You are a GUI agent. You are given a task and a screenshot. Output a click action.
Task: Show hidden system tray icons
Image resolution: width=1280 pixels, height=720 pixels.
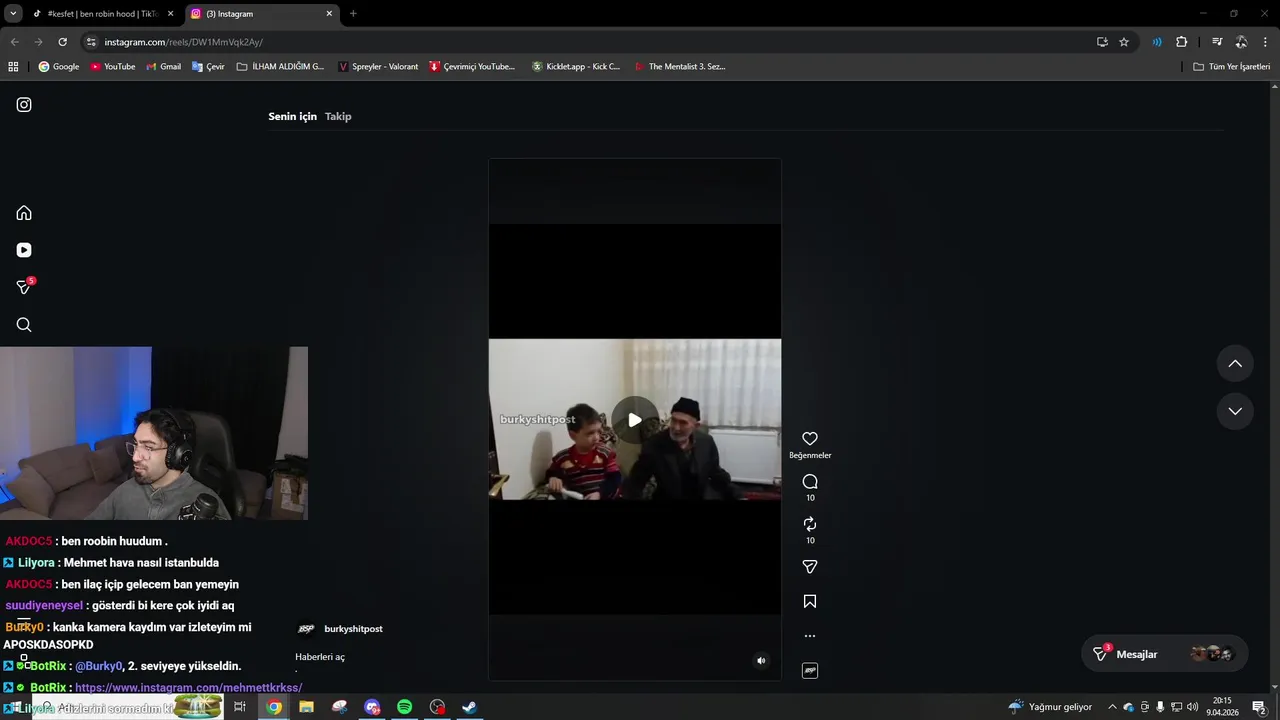point(1112,707)
